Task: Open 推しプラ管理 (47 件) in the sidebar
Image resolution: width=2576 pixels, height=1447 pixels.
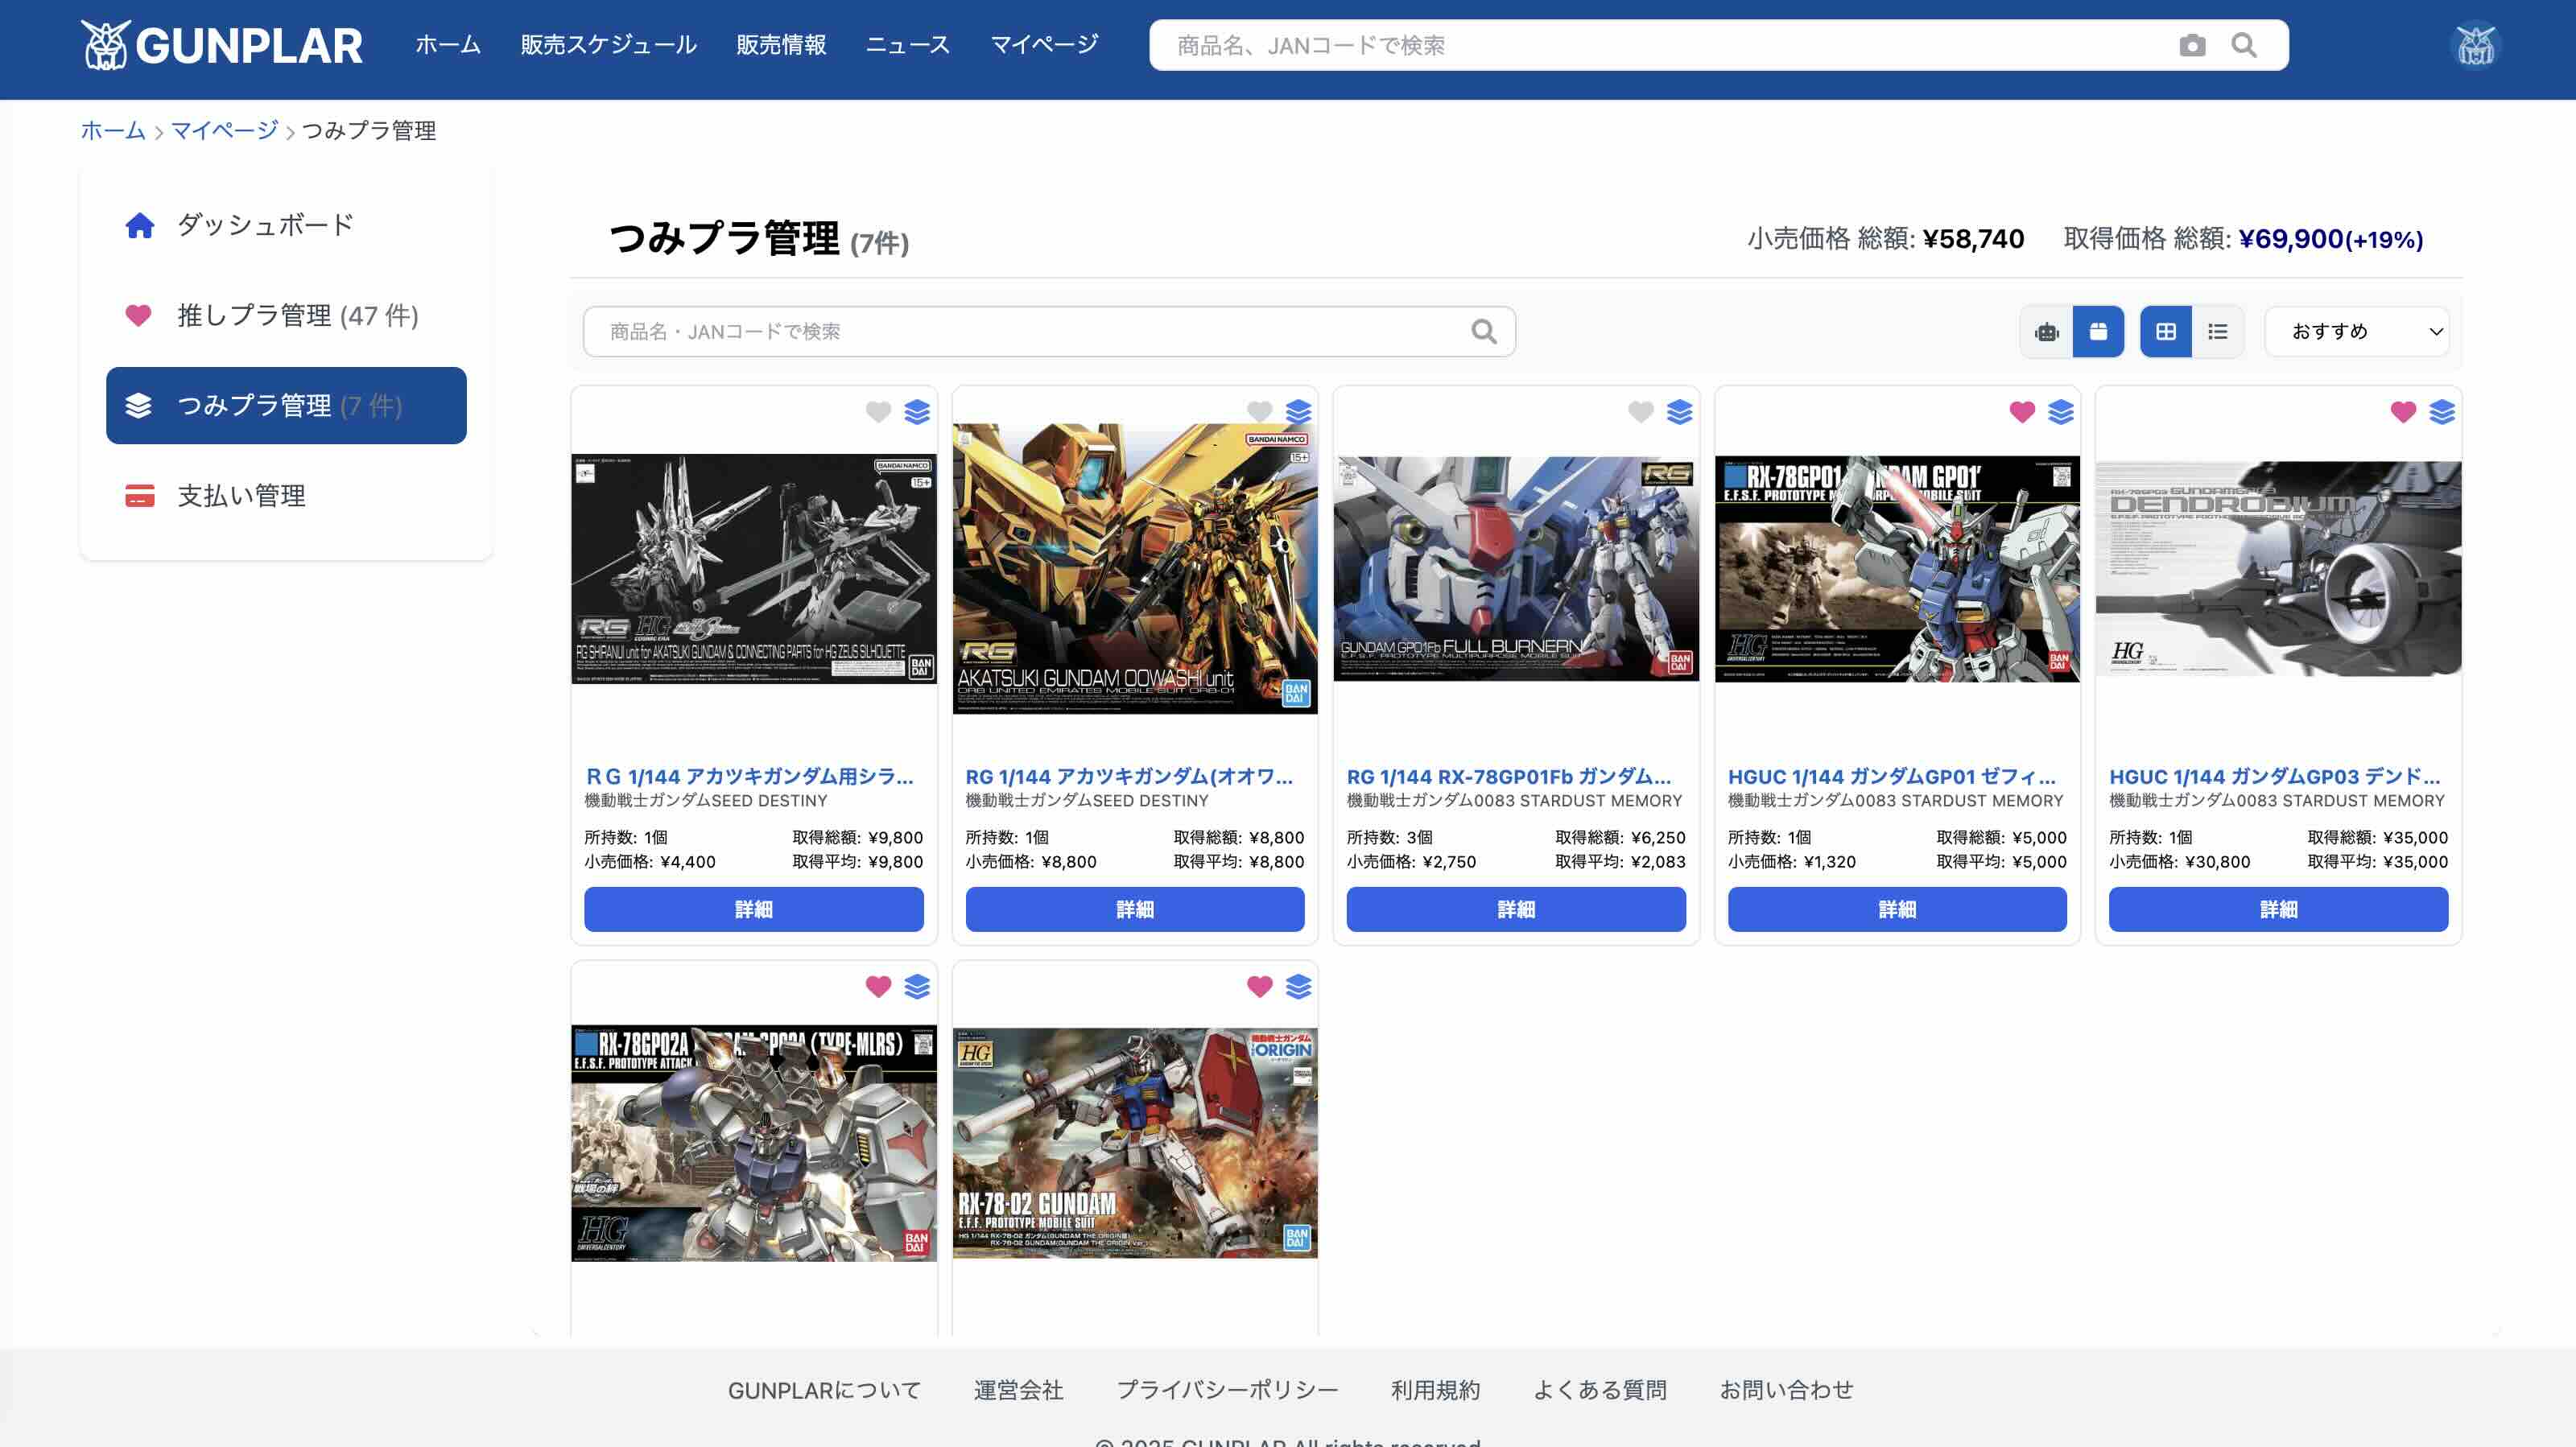Action: tap(286, 315)
